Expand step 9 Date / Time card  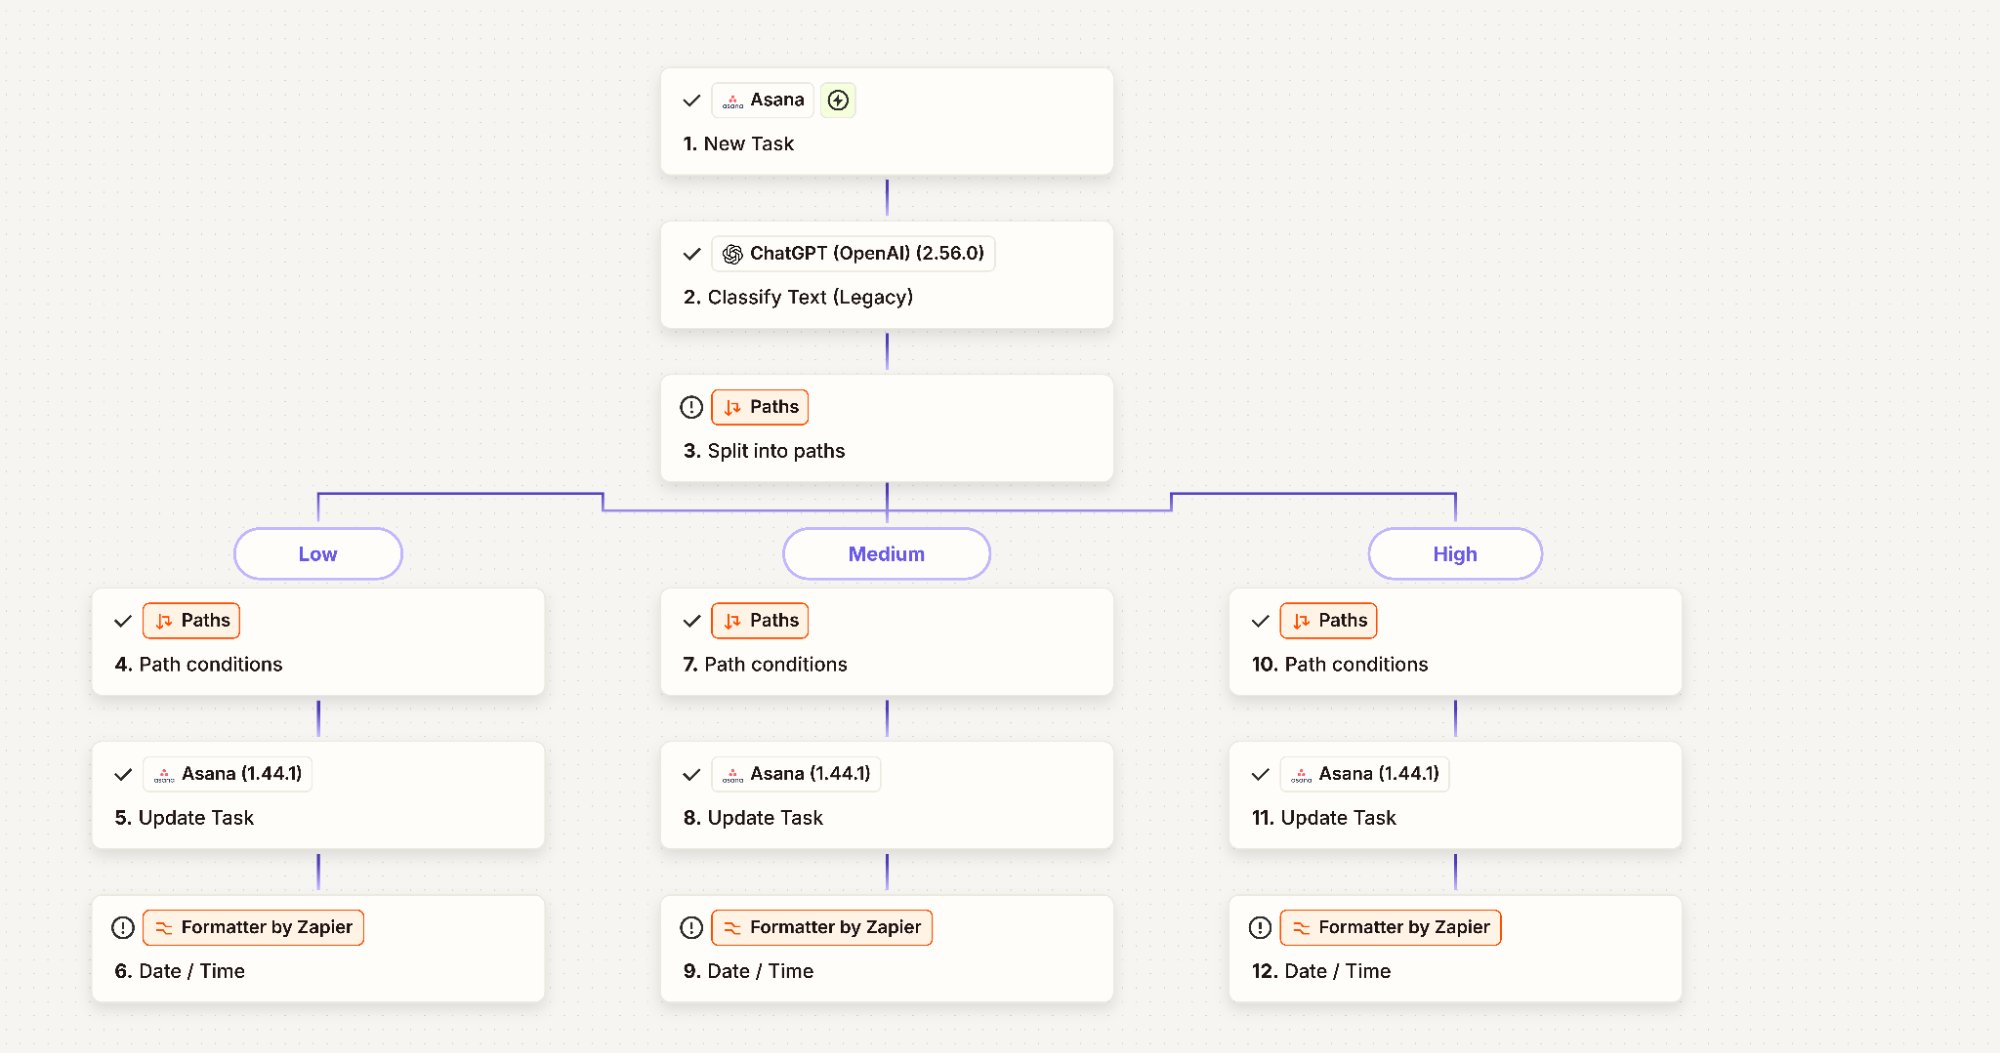pos(886,948)
